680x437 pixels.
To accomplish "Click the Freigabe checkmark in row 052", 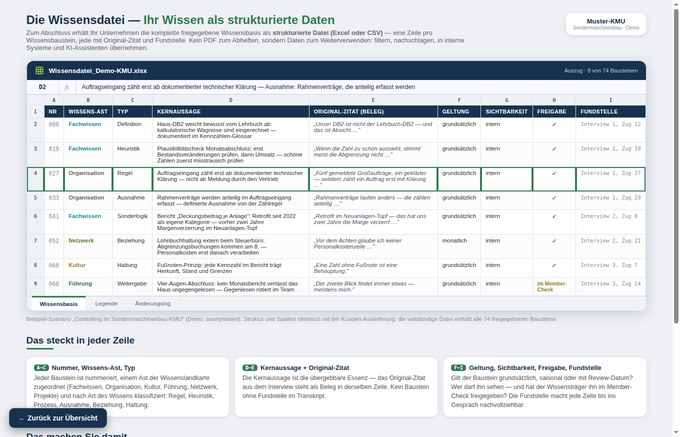I will click(x=554, y=241).
